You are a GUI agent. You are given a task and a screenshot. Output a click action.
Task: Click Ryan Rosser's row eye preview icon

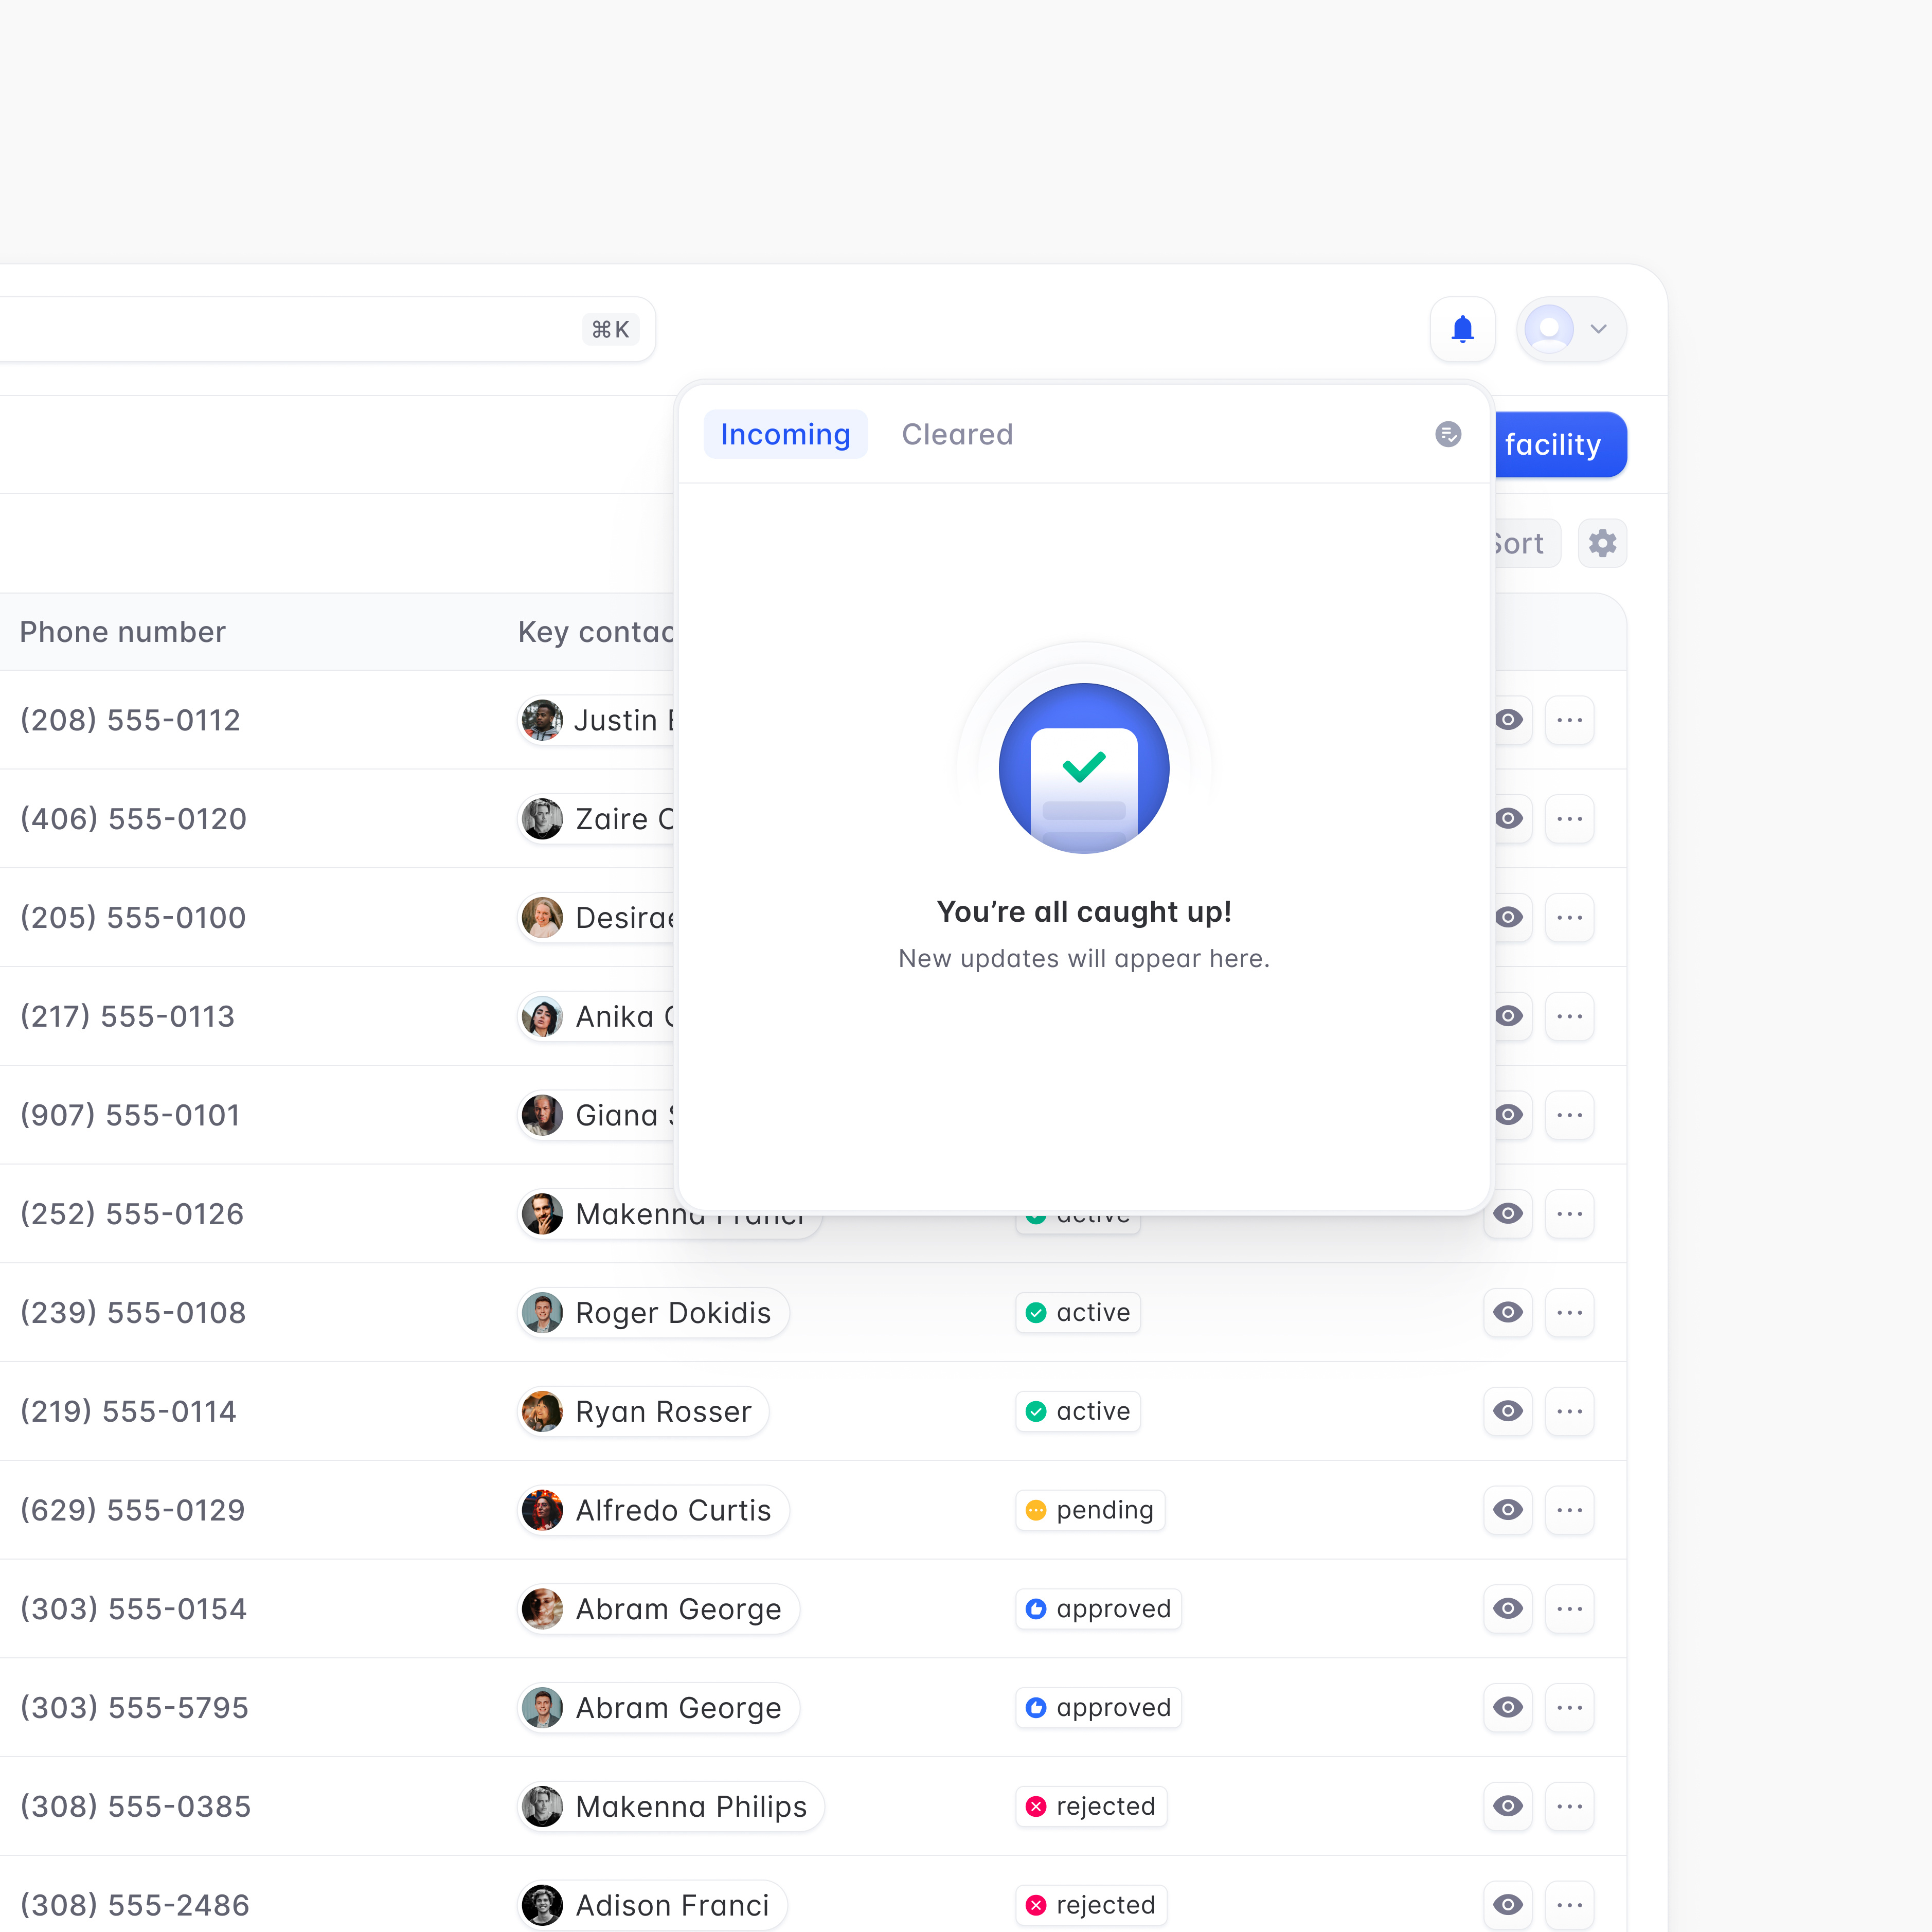click(x=1507, y=1411)
